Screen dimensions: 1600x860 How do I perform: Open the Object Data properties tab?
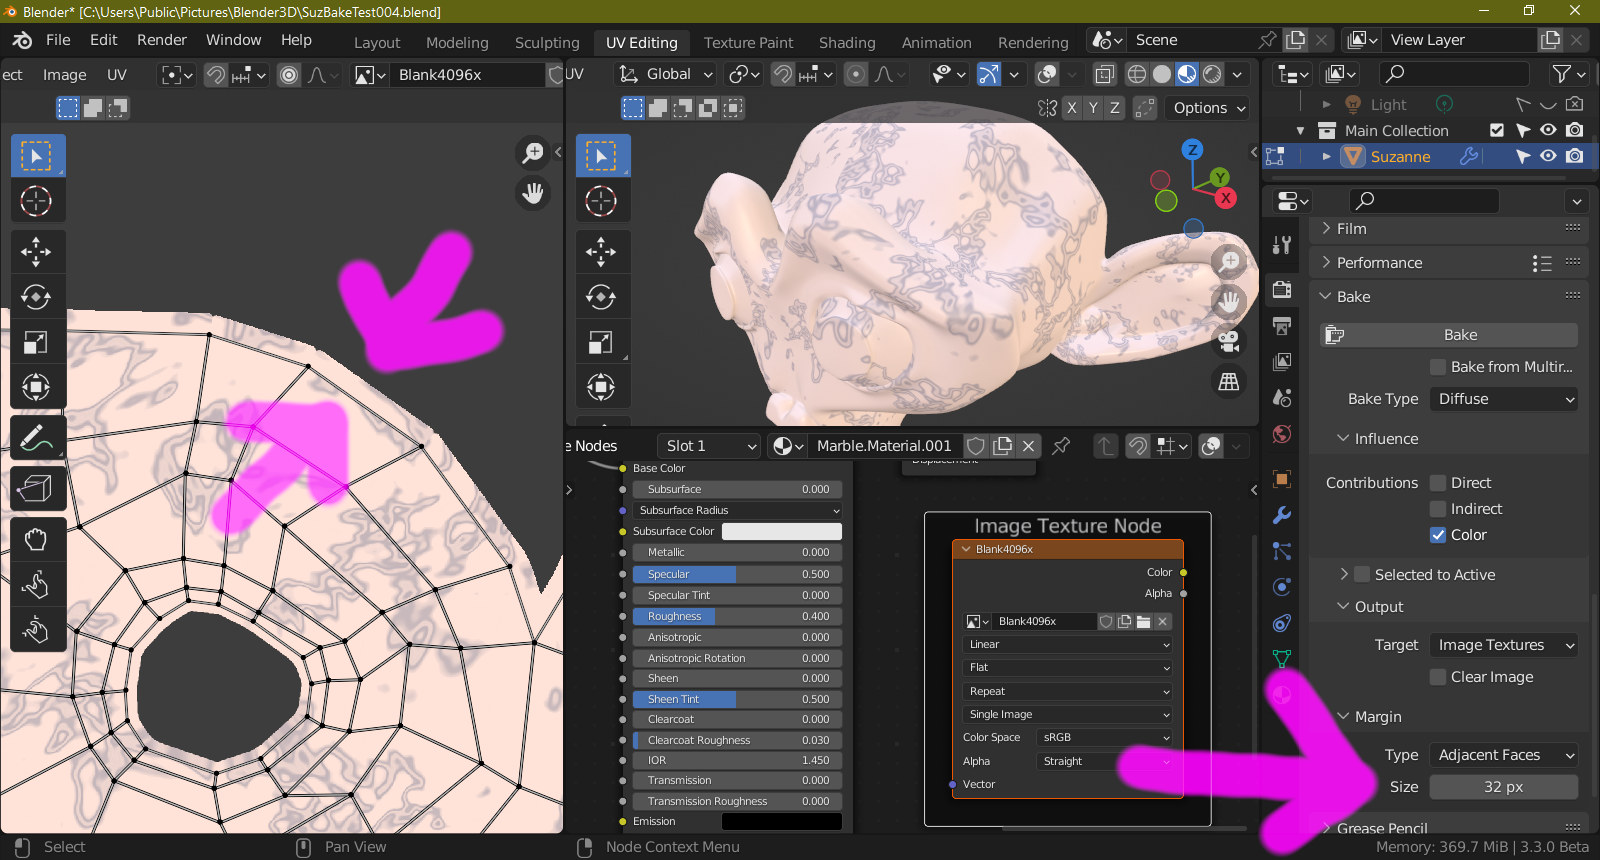[x=1282, y=658]
